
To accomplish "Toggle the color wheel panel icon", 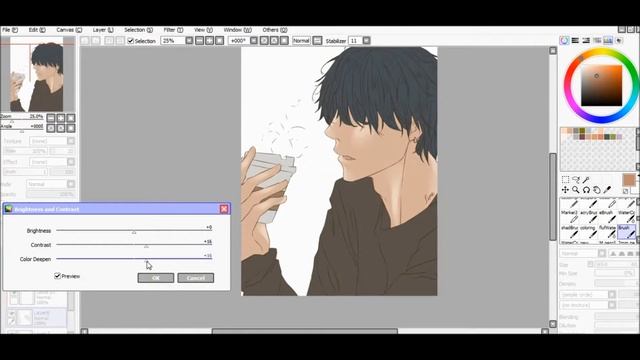I will 564,40.
